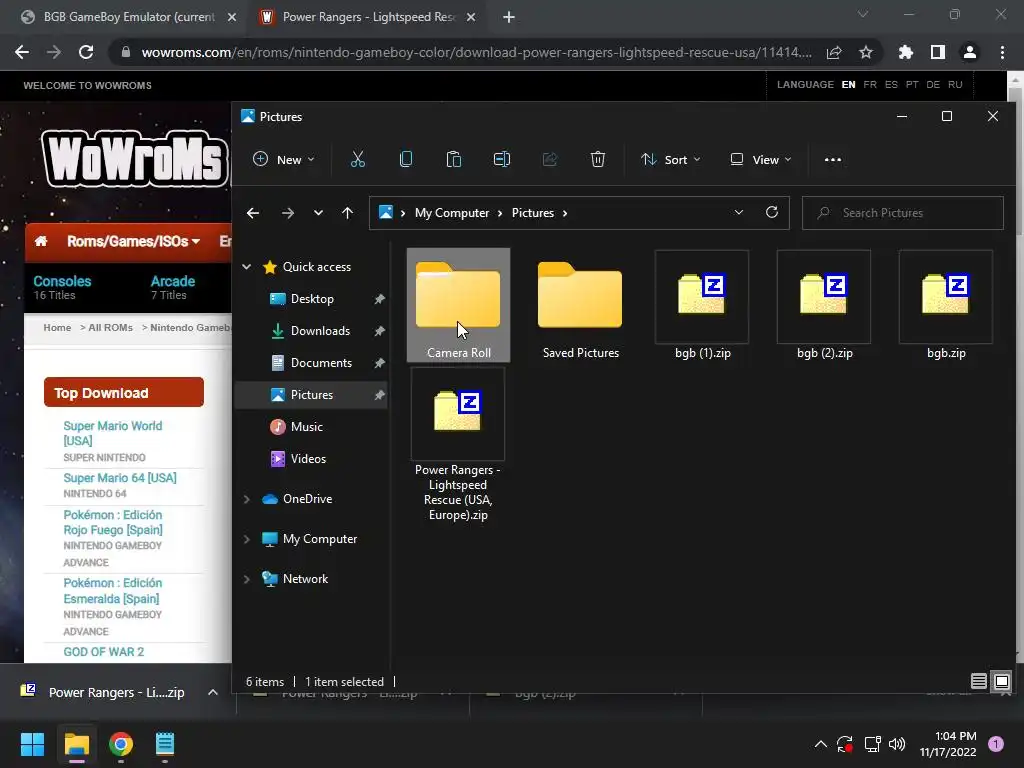Open a new Chrome tab

pyautogui.click(x=509, y=17)
